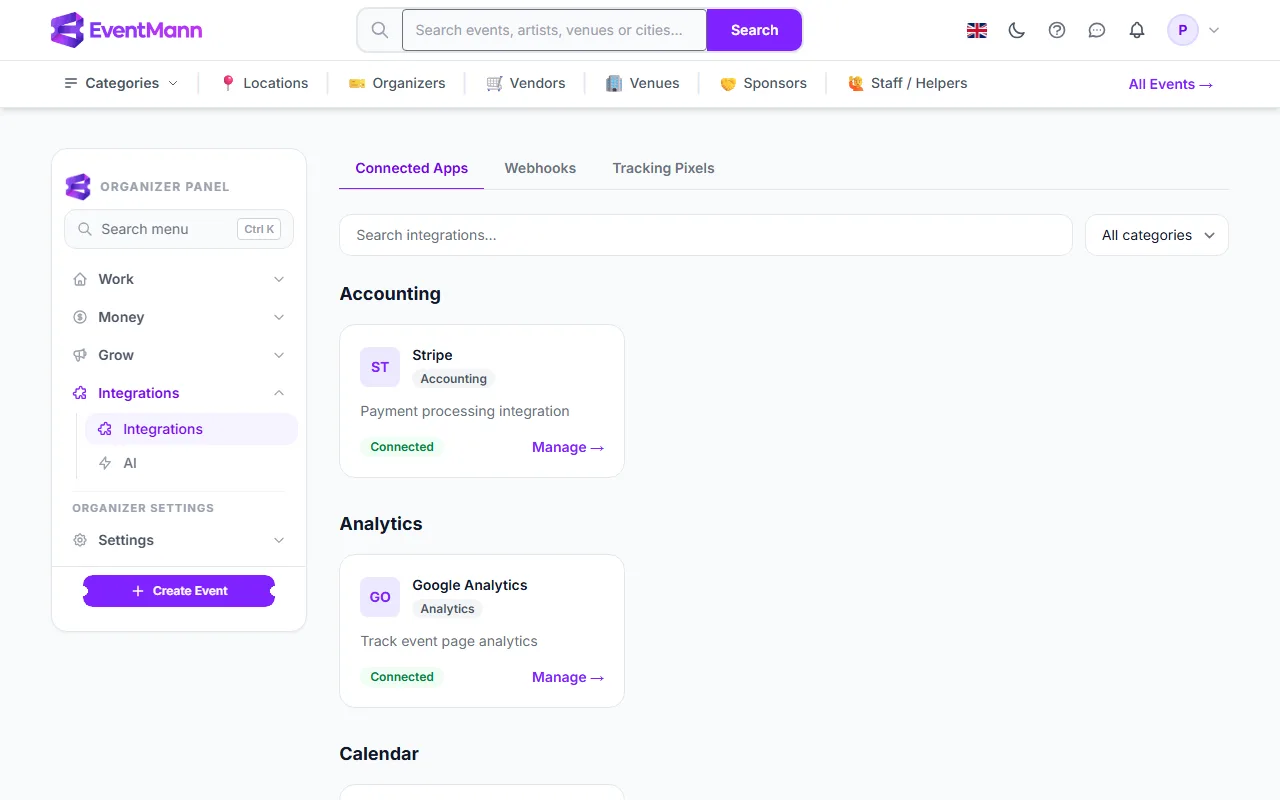Go to Vendors in nav bar
Image resolution: width=1280 pixels, height=800 pixels.
pyautogui.click(x=526, y=83)
